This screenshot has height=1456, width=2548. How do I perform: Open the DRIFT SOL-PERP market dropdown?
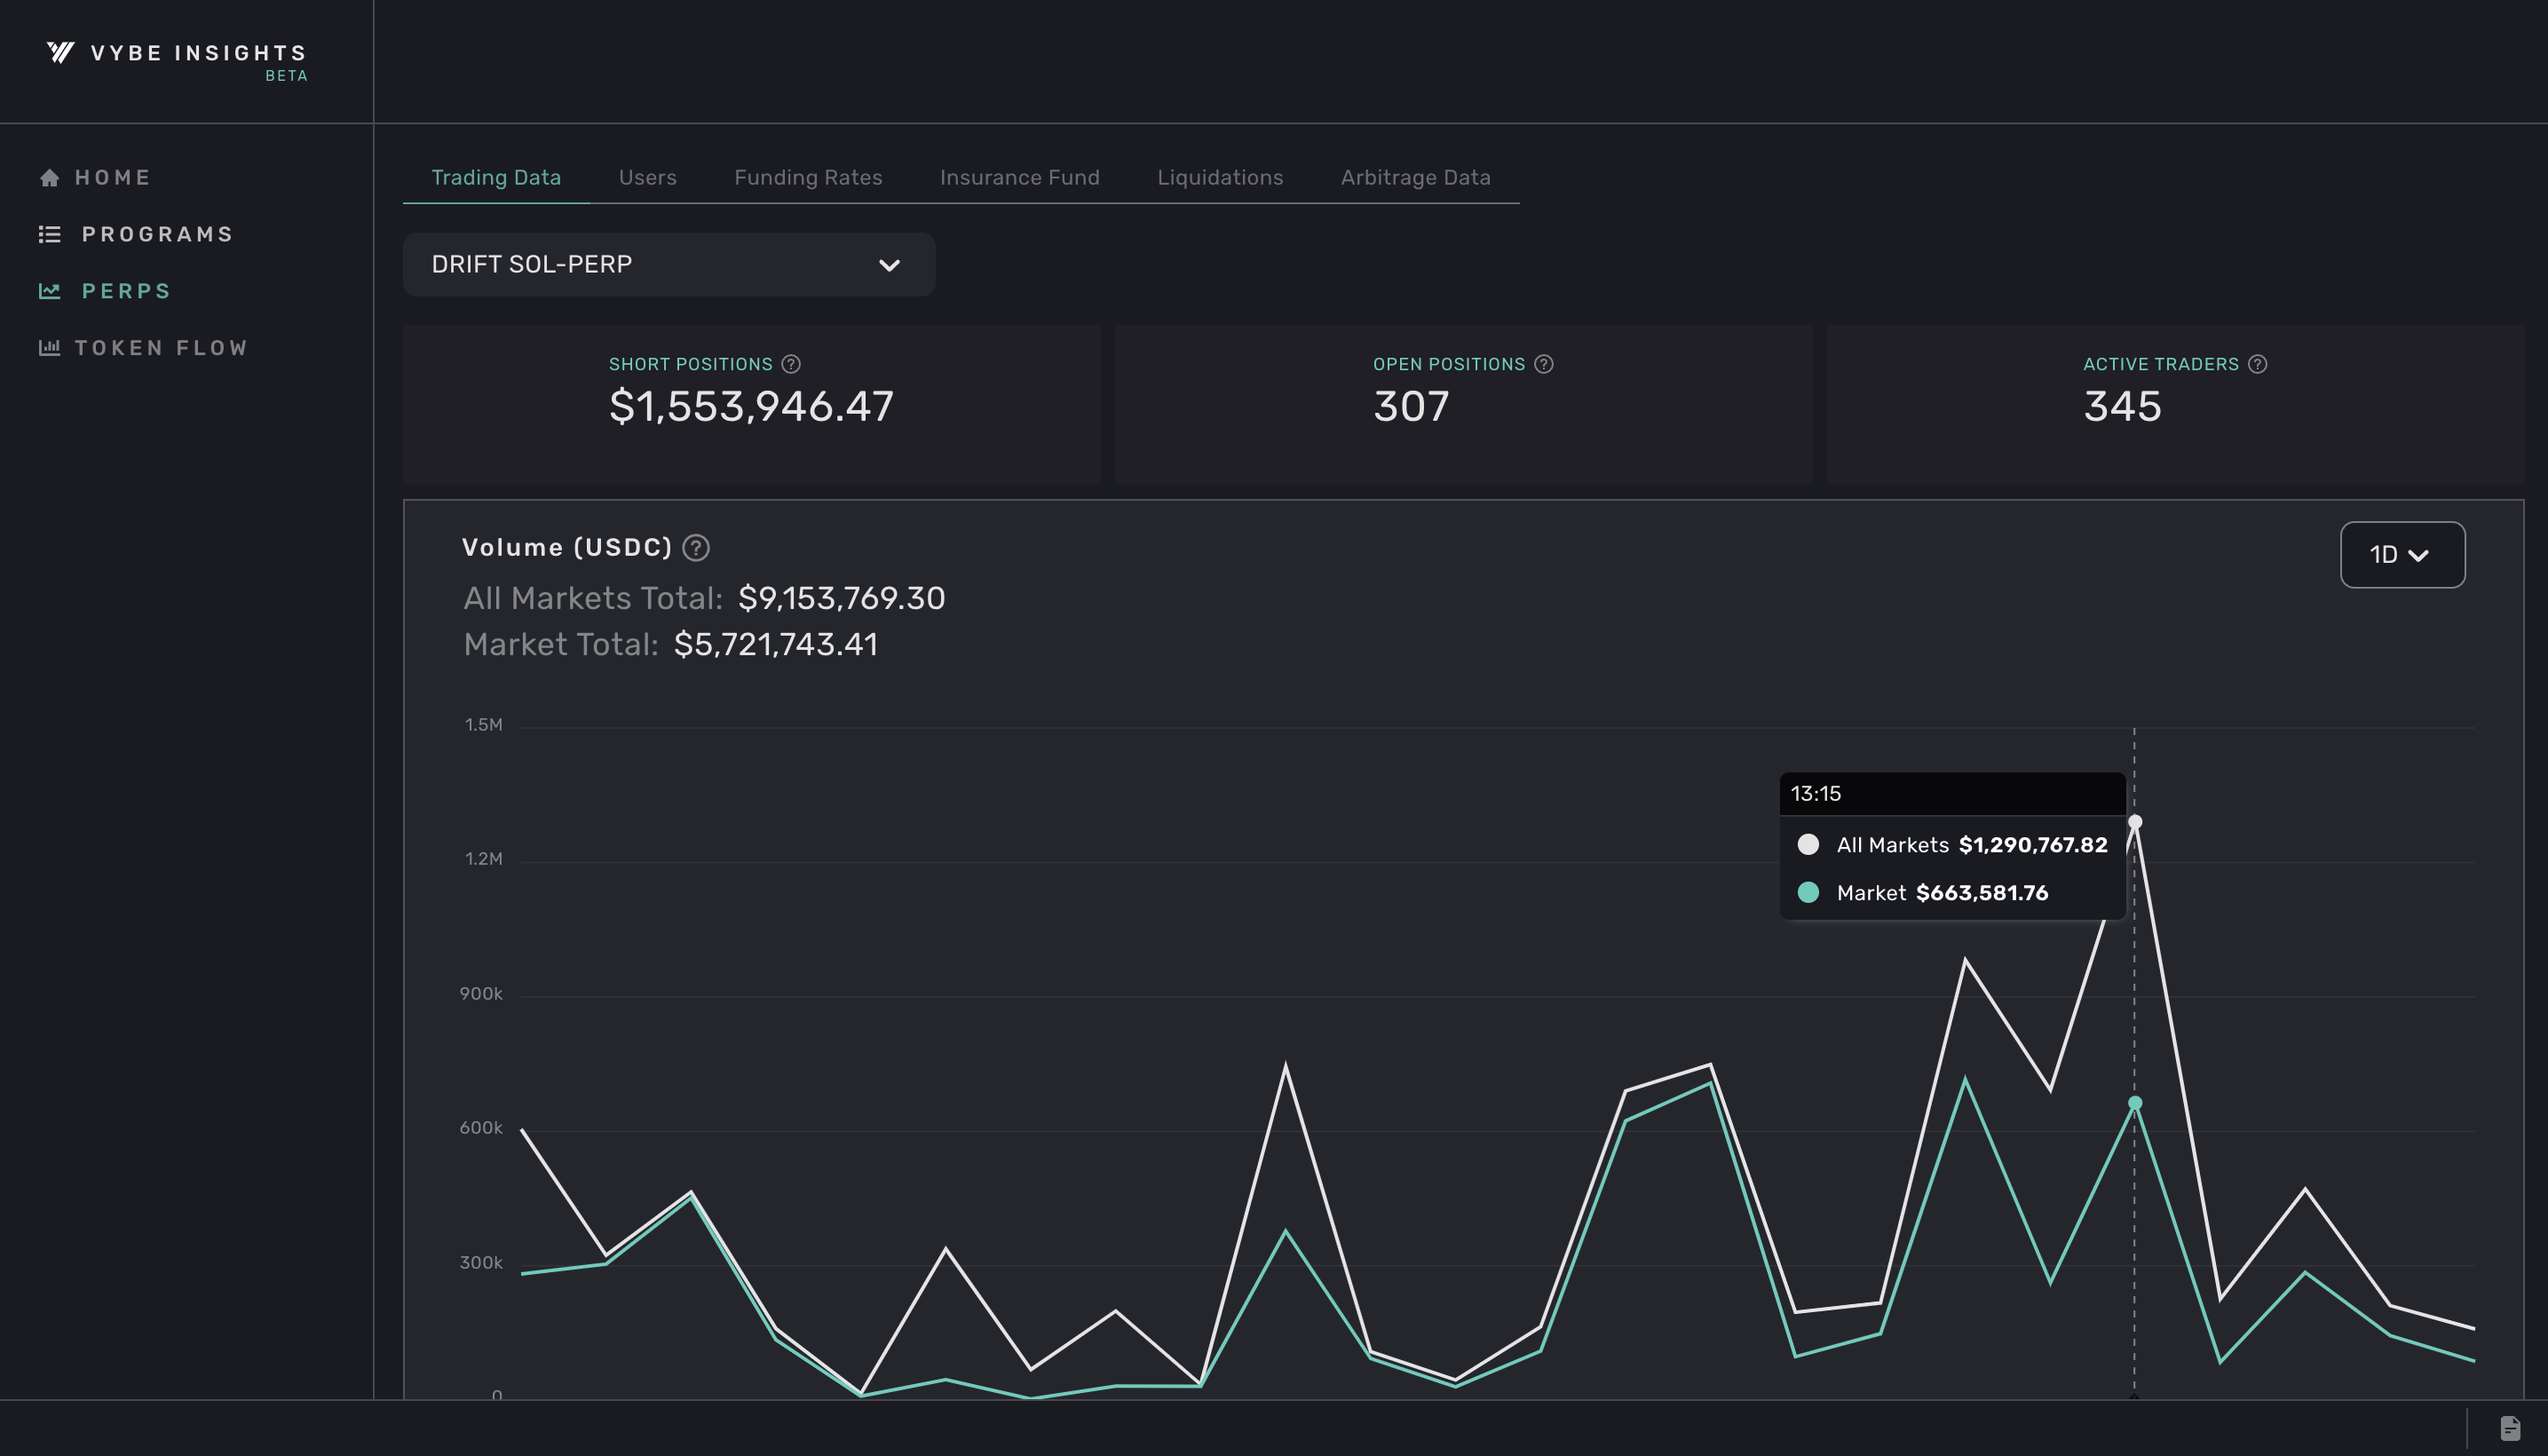point(668,264)
